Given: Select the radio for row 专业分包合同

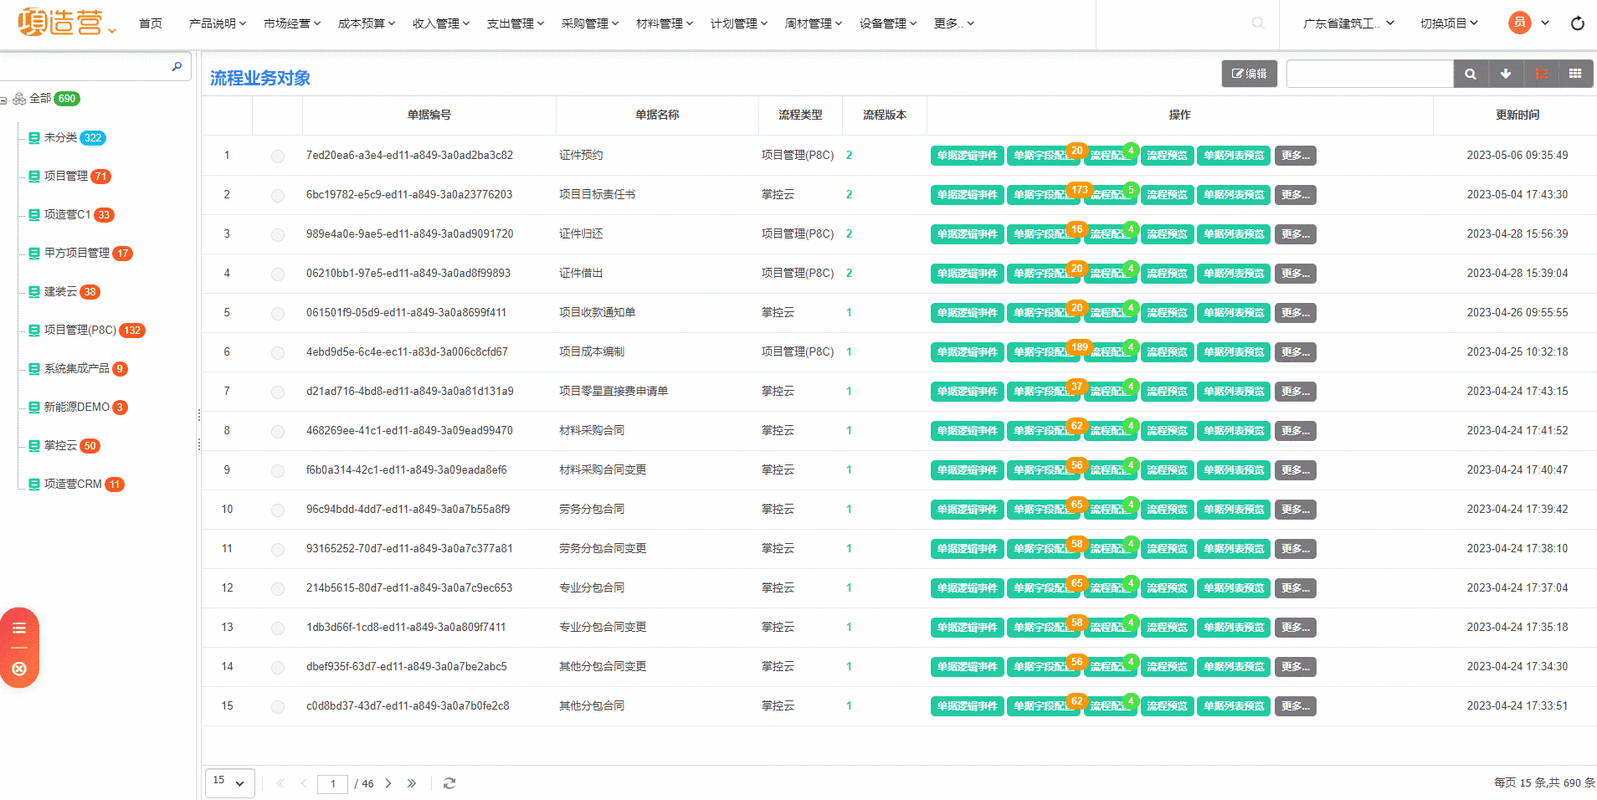Looking at the screenshot, I should [x=278, y=589].
